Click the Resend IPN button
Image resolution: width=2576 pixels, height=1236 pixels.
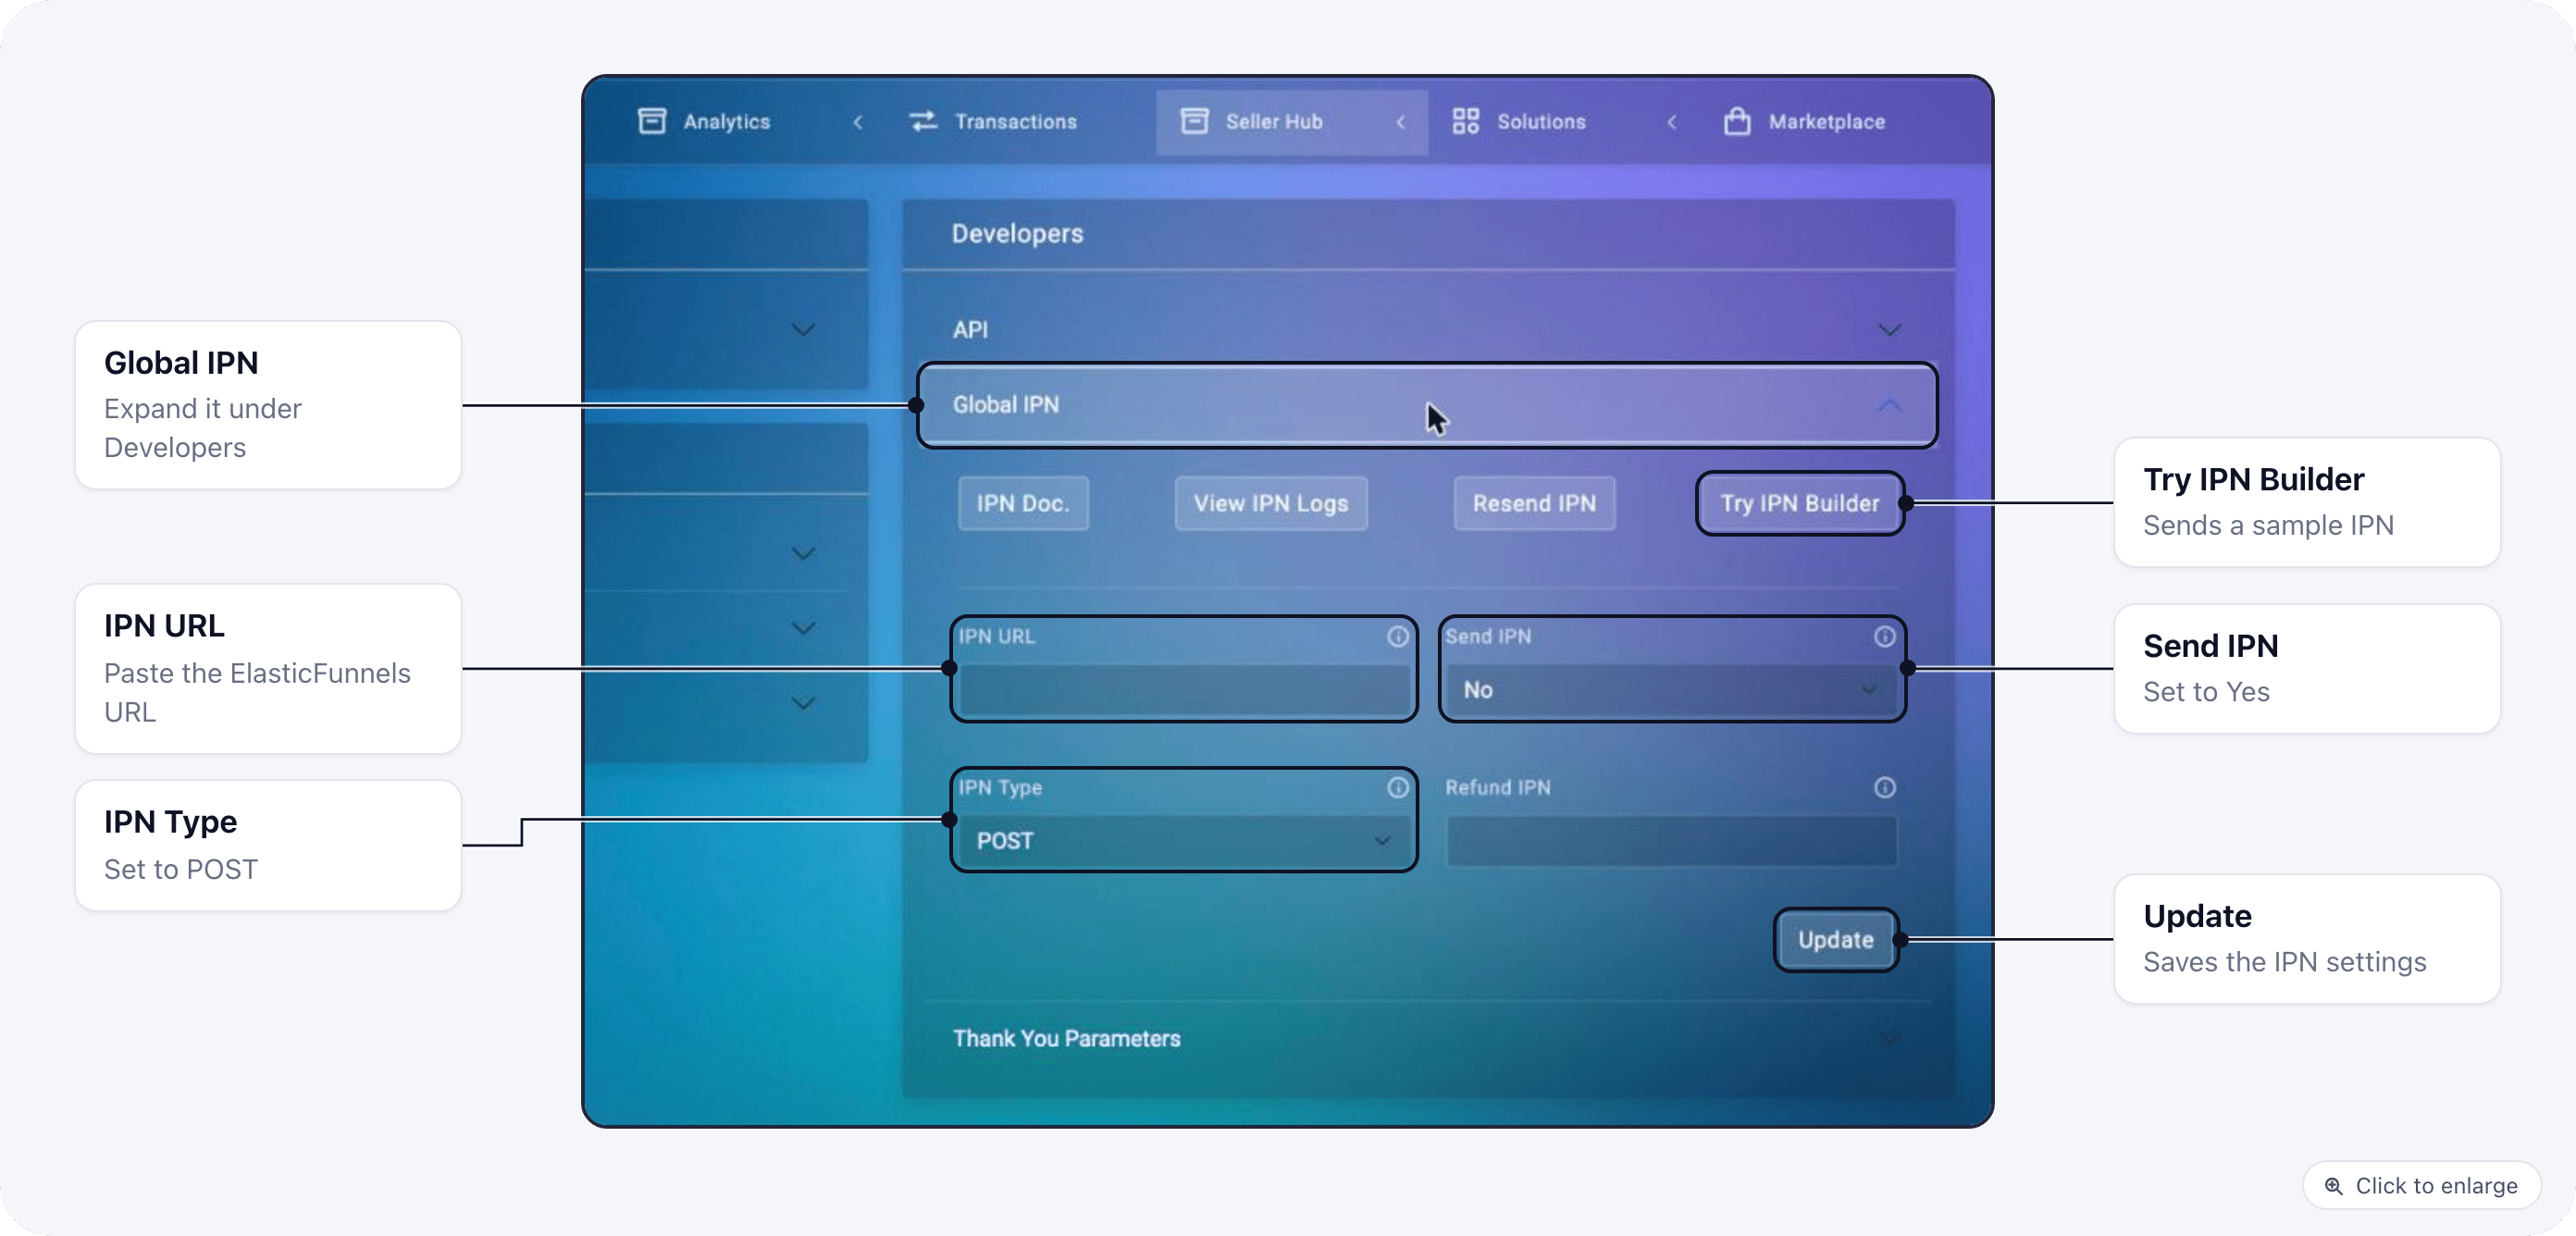click(1533, 503)
